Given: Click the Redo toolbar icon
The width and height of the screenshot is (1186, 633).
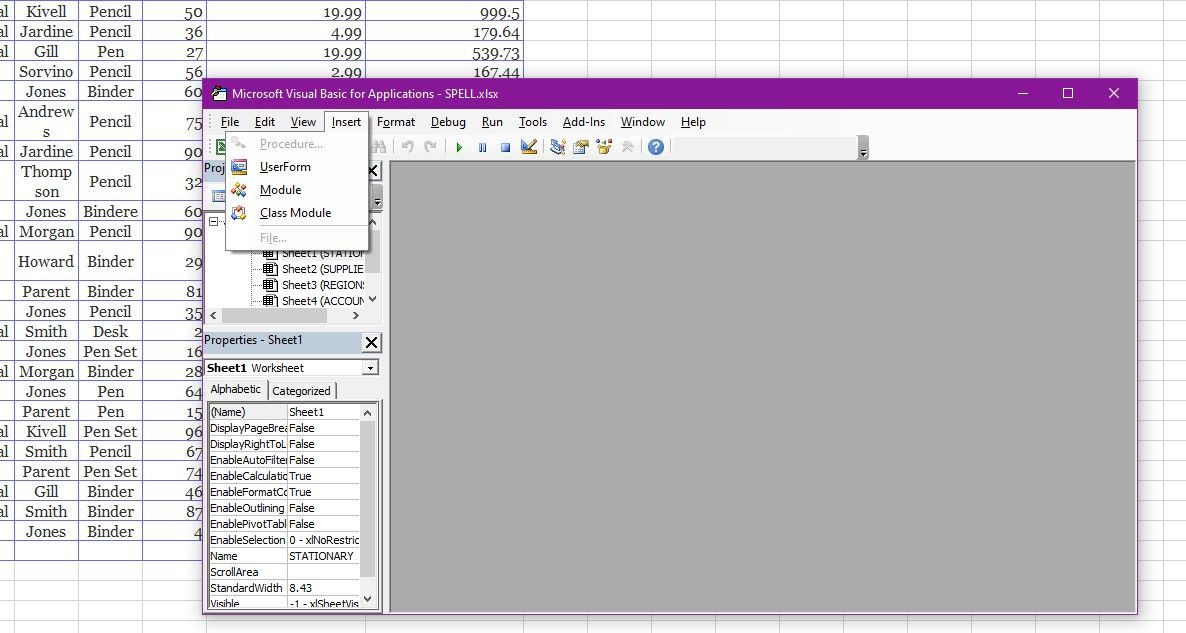Looking at the screenshot, I should click(430, 147).
